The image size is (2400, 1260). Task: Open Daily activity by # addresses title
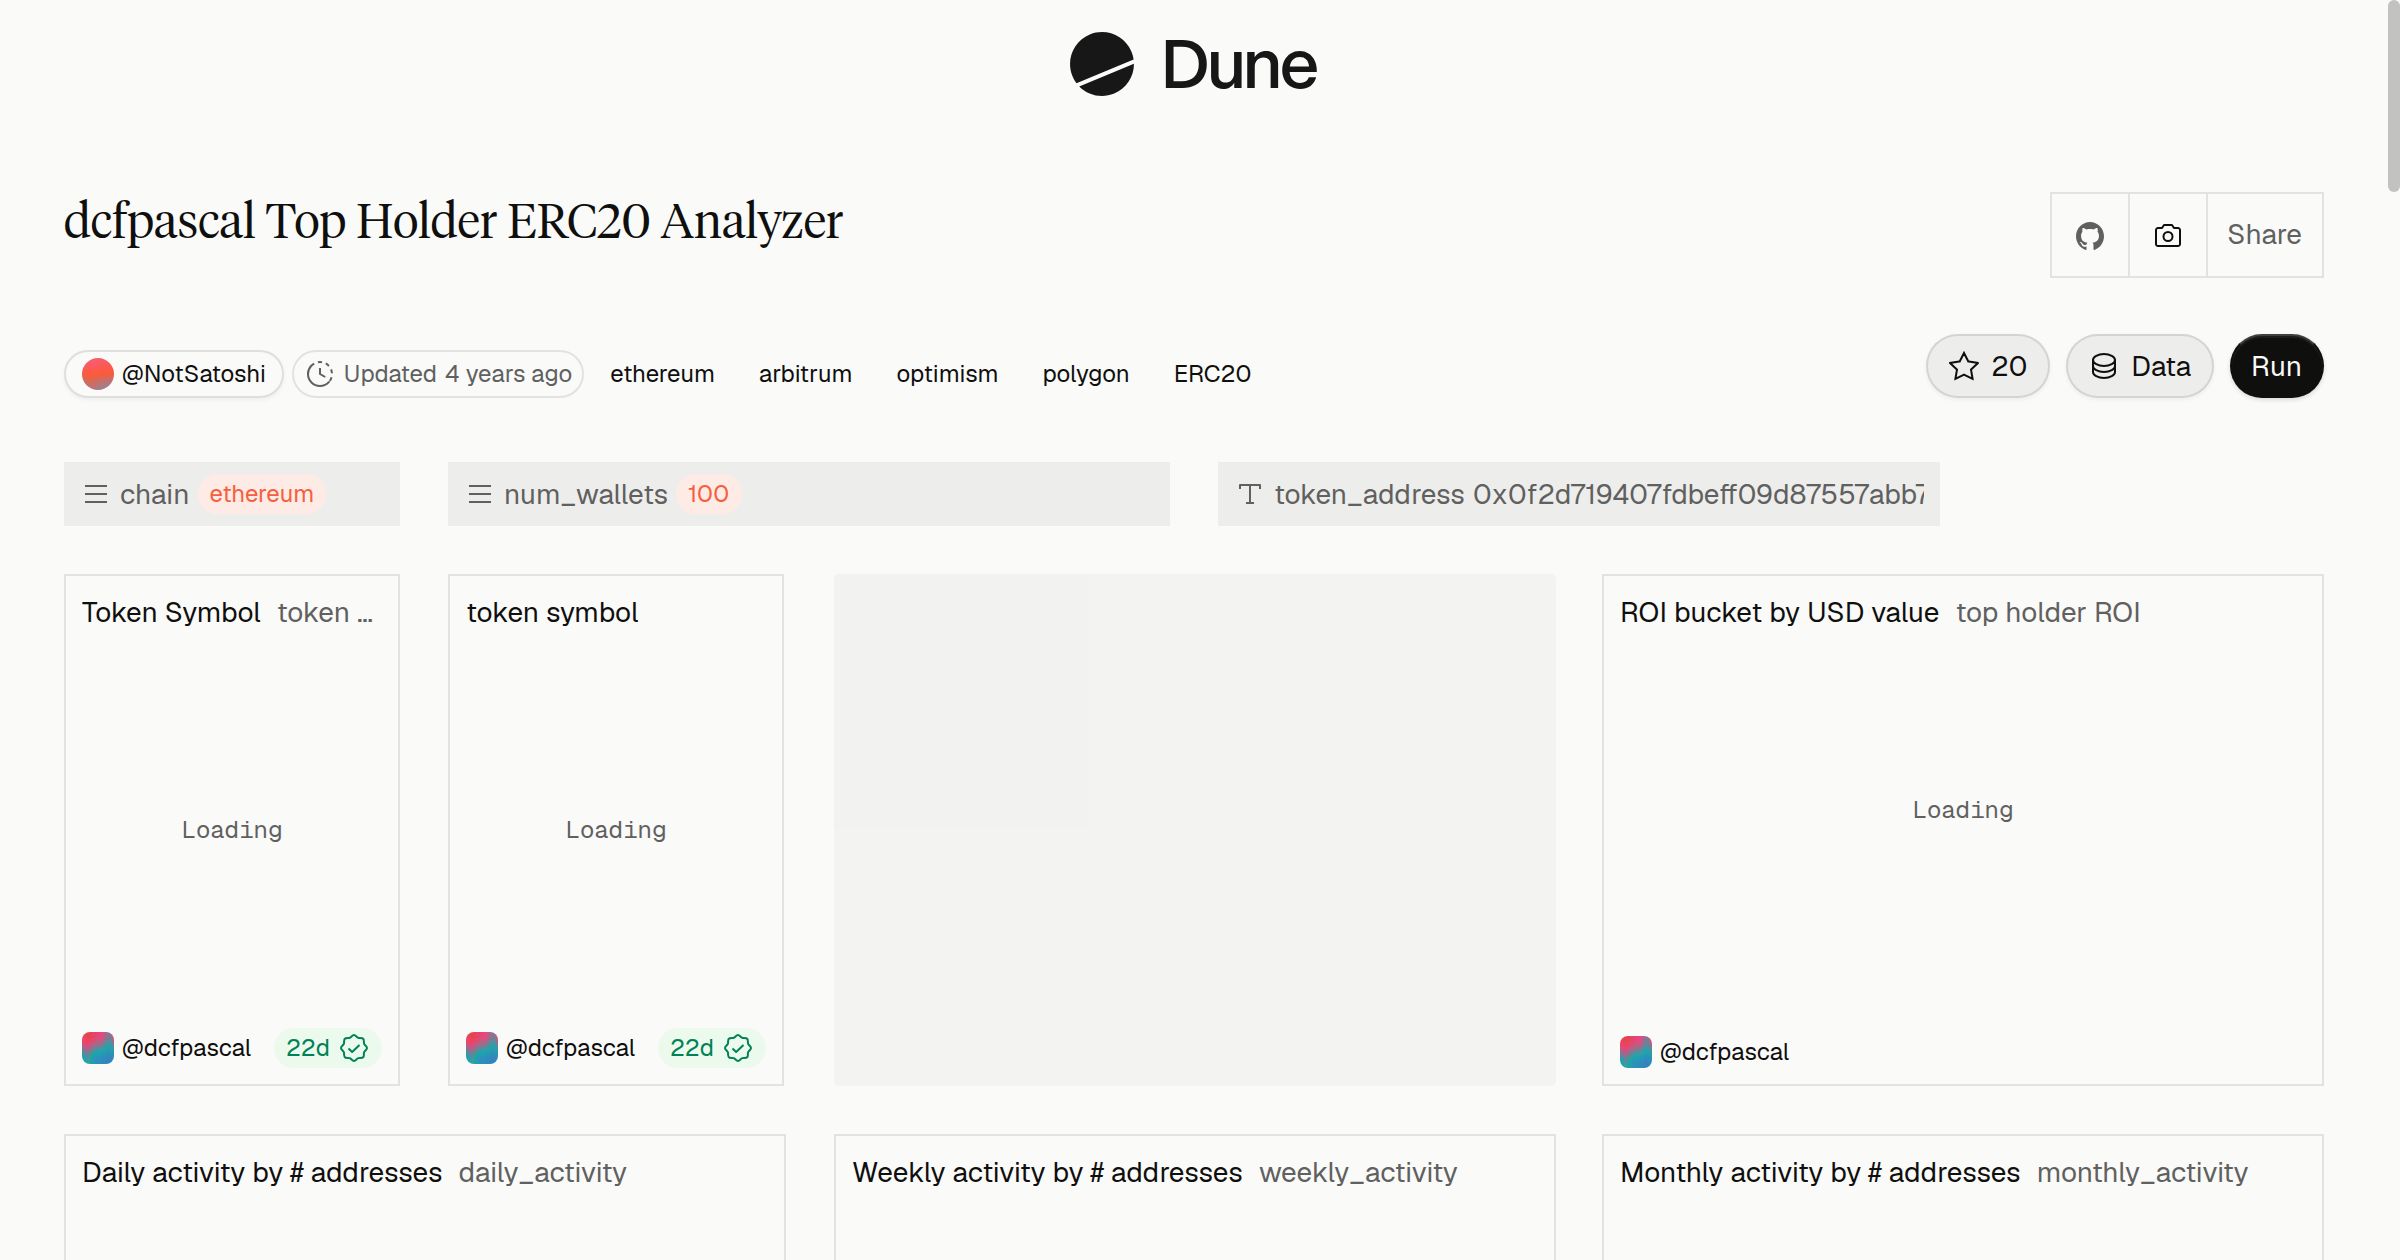[x=262, y=1172]
